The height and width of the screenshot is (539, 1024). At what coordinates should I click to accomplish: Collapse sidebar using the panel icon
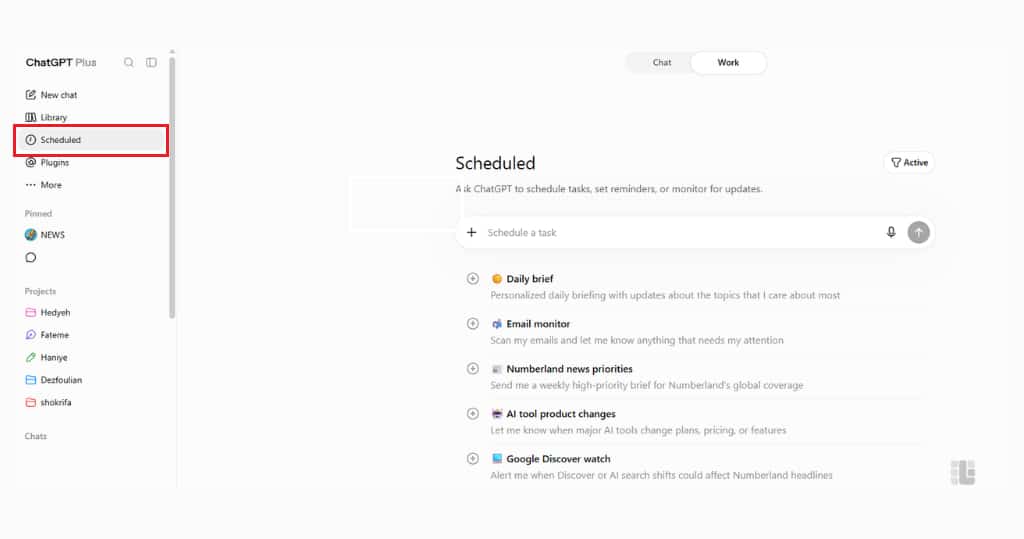coord(152,63)
